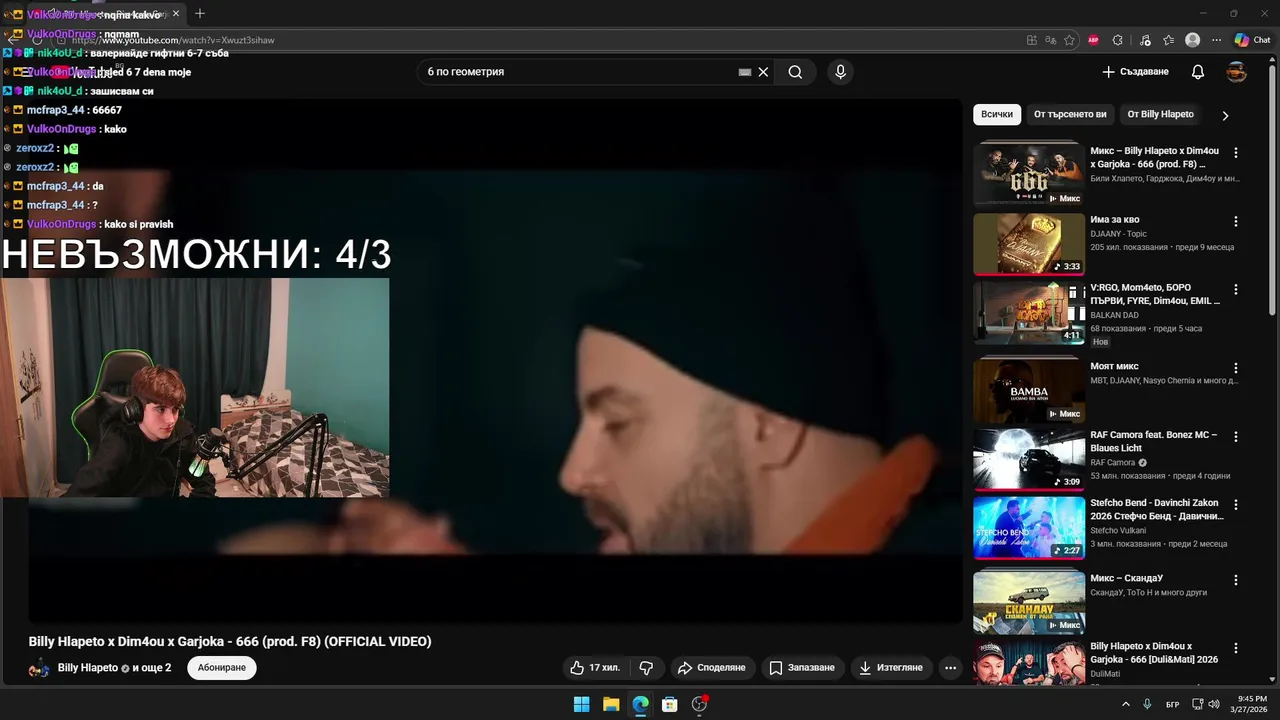Open options for 666 Duli&Mati video

click(x=1236, y=648)
